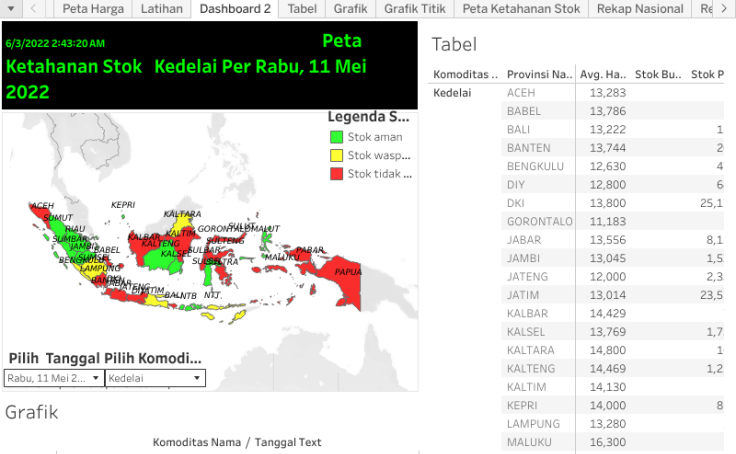Go to Peta Ketahanan Stok tab
This screenshot has height=454, width=736.
coord(521,9)
